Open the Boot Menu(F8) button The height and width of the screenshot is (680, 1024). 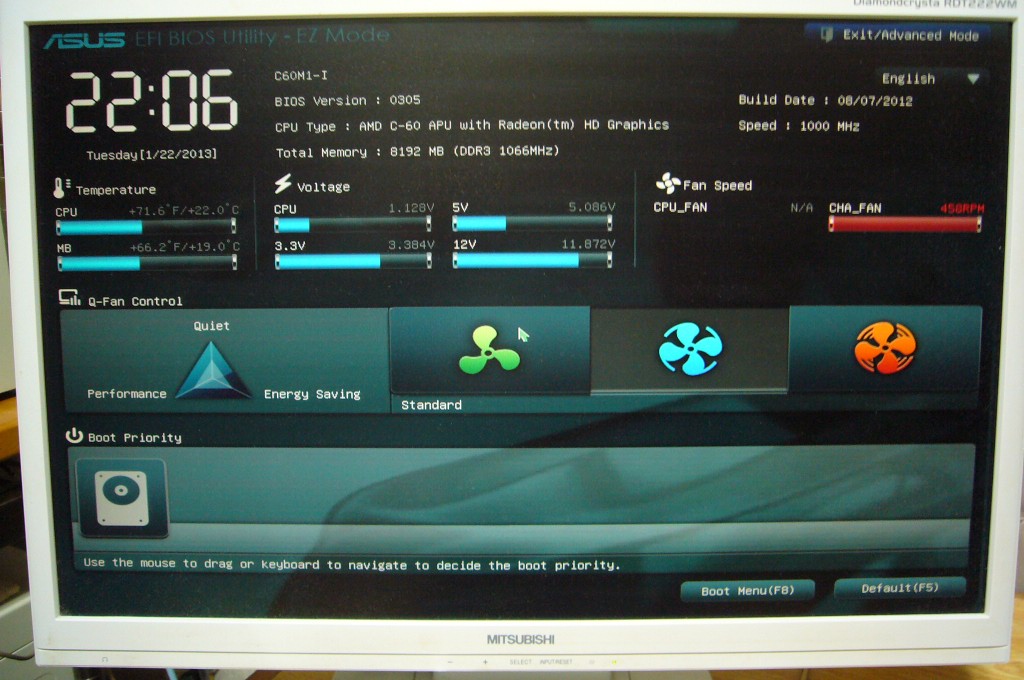pos(747,590)
